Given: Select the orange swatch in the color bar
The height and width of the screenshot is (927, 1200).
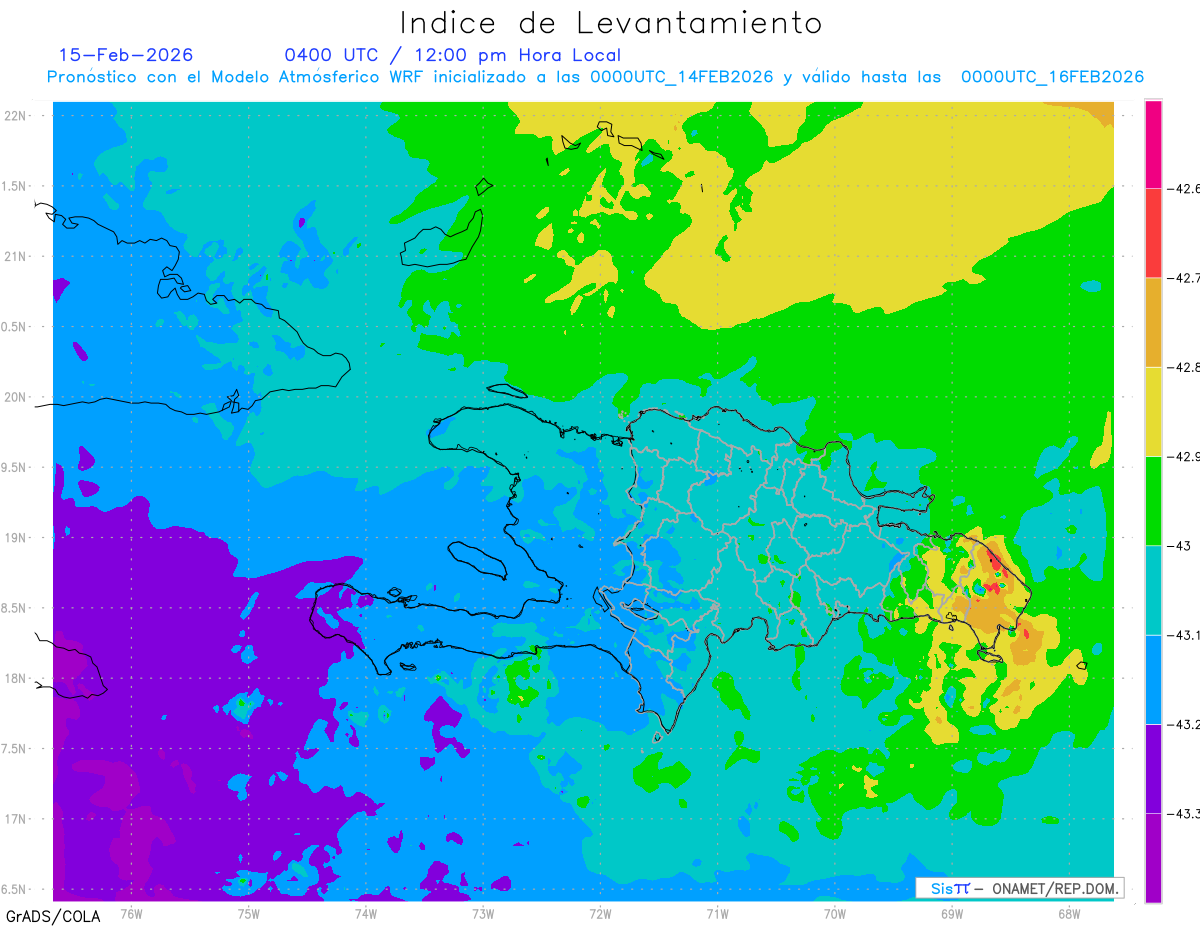Looking at the screenshot, I should (x=1153, y=322).
